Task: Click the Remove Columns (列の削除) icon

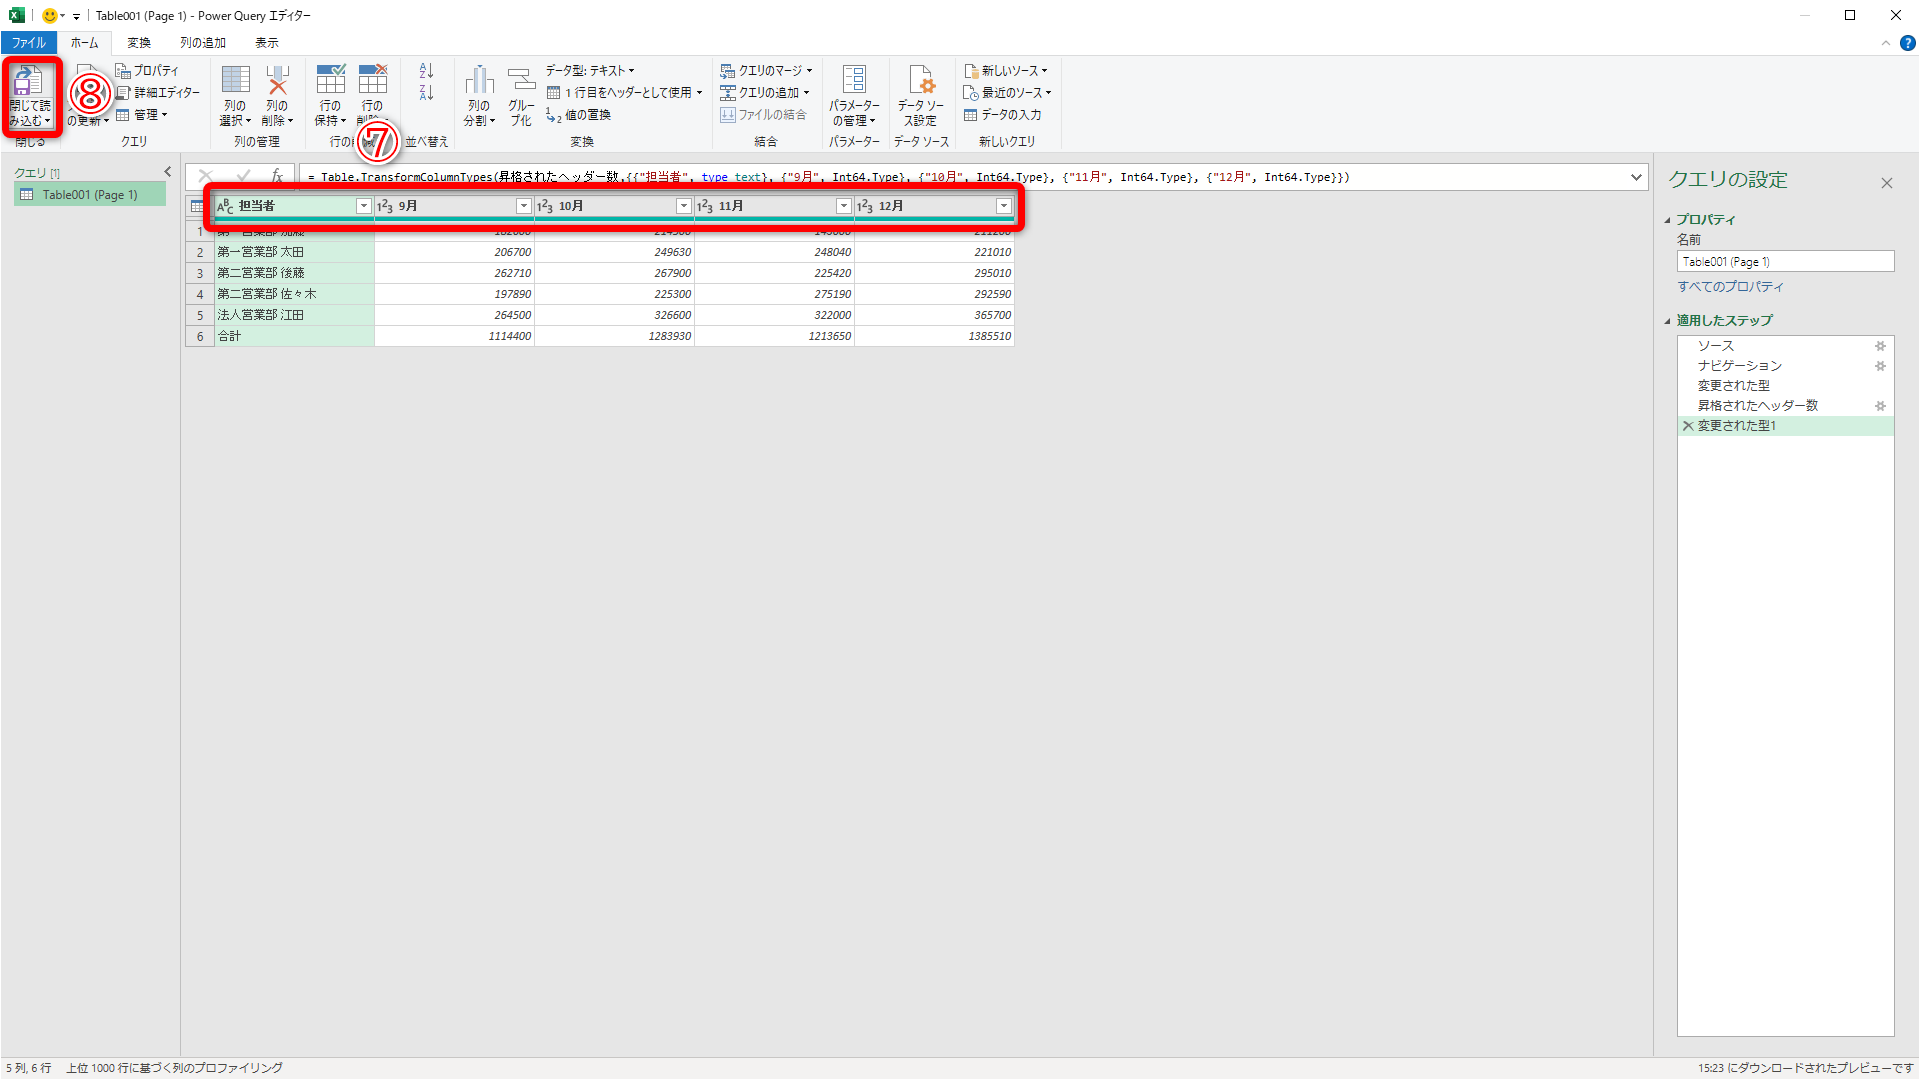Action: tap(277, 82)
